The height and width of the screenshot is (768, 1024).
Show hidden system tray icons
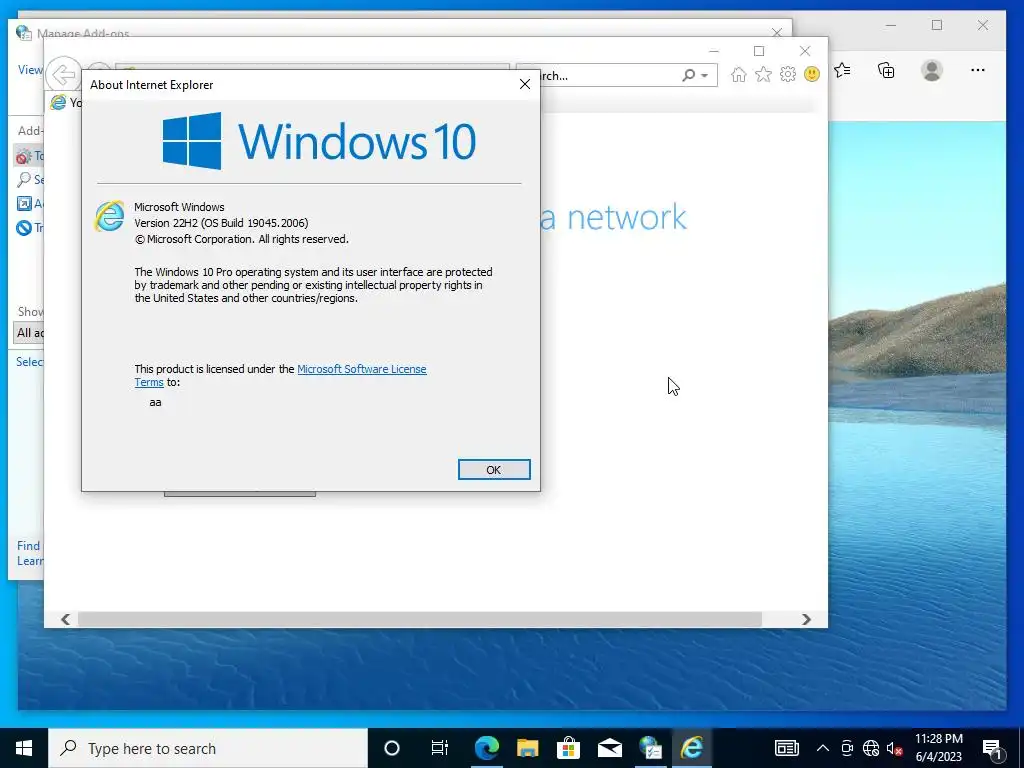(823, 748)
